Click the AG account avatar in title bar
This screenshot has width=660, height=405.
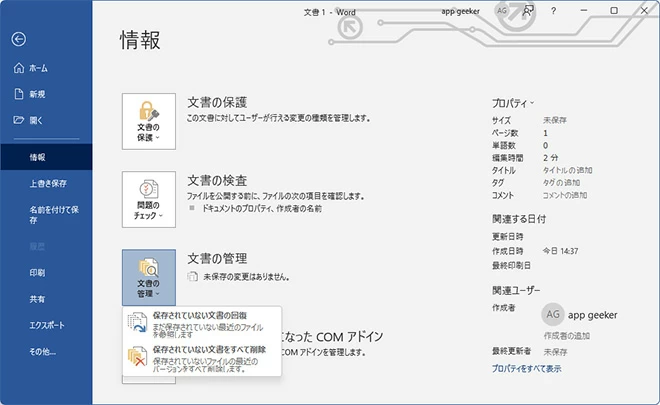pyautogui.click(x=502, y=10)
